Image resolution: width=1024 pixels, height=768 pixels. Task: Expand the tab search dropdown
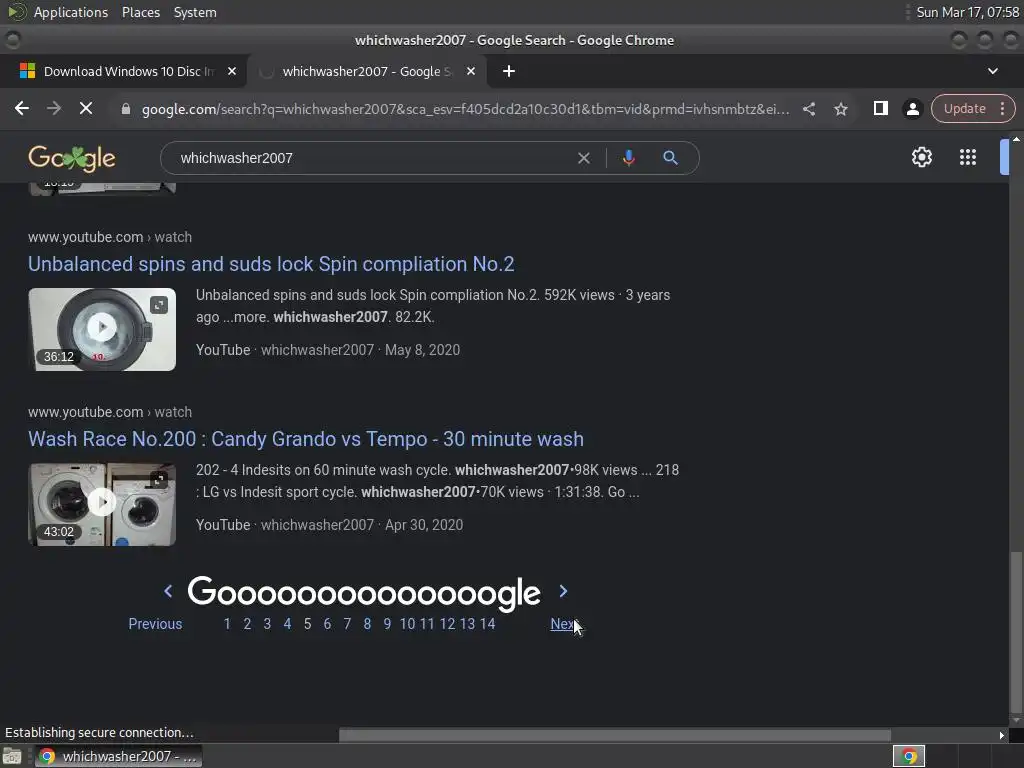(x=993, y=71)
